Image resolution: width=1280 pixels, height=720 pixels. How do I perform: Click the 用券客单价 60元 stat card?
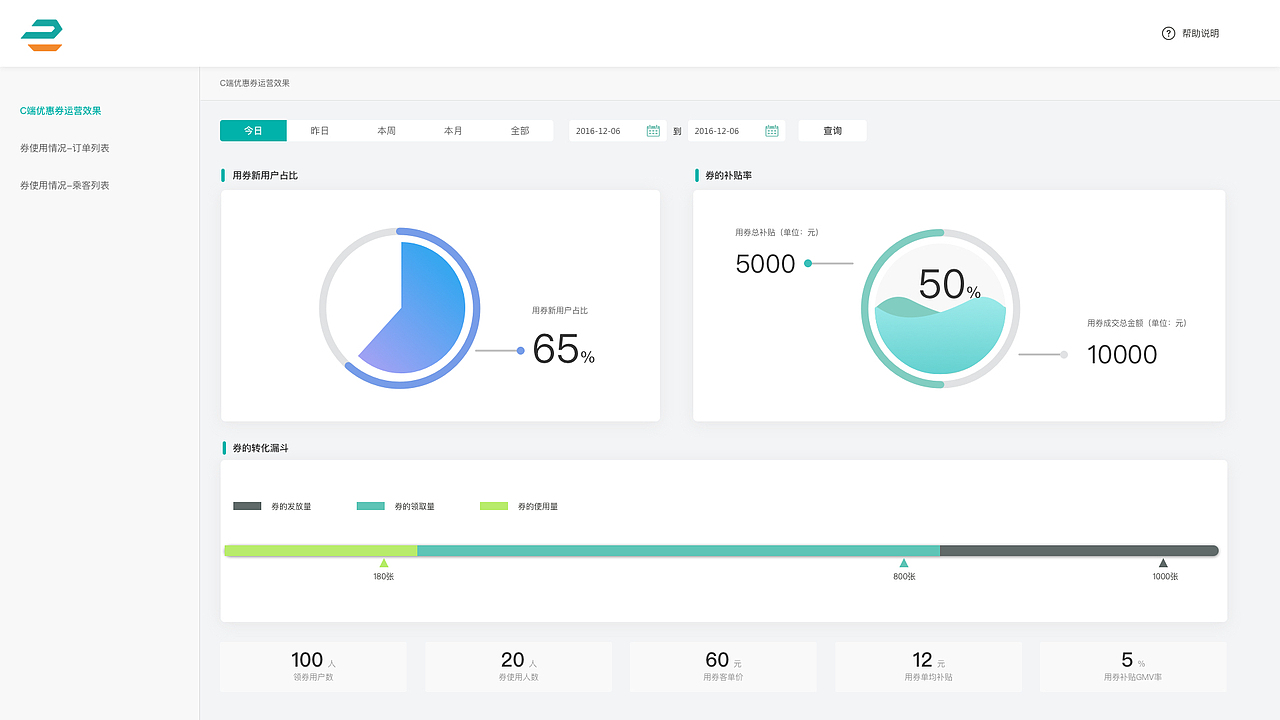tap(723, 666)
